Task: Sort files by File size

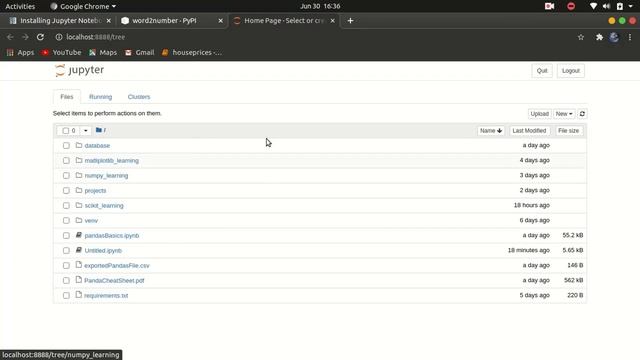Action: point(568,131)
